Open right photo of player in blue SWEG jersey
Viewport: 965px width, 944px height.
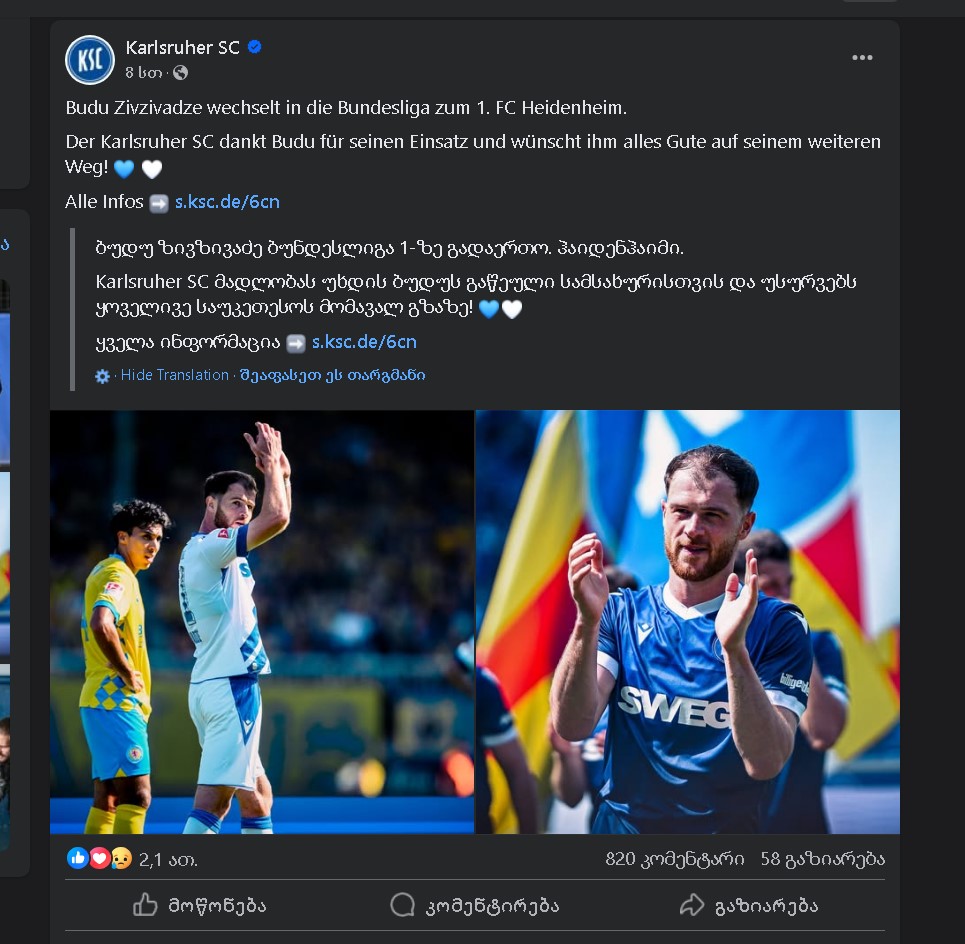688,622
